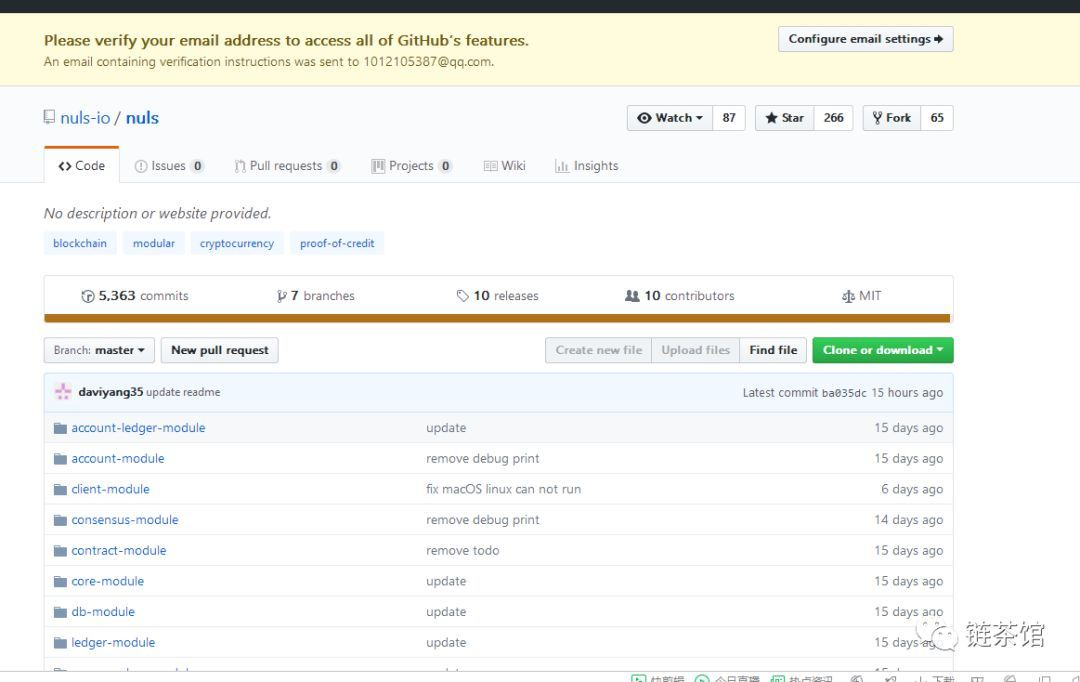The height and width of the screenshot is (682, 1080).
Task: Click the Find file button
Action: point(773,350)
